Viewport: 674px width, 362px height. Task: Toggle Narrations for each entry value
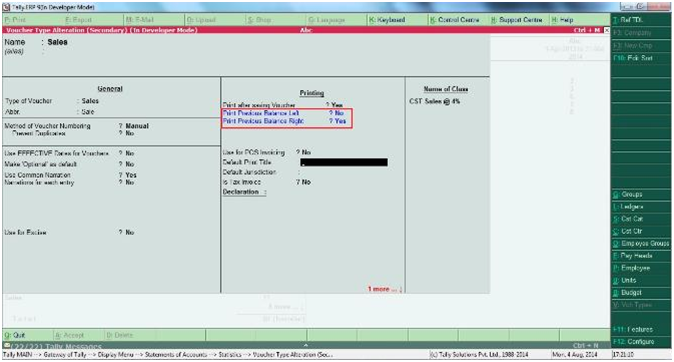point(130,183)
